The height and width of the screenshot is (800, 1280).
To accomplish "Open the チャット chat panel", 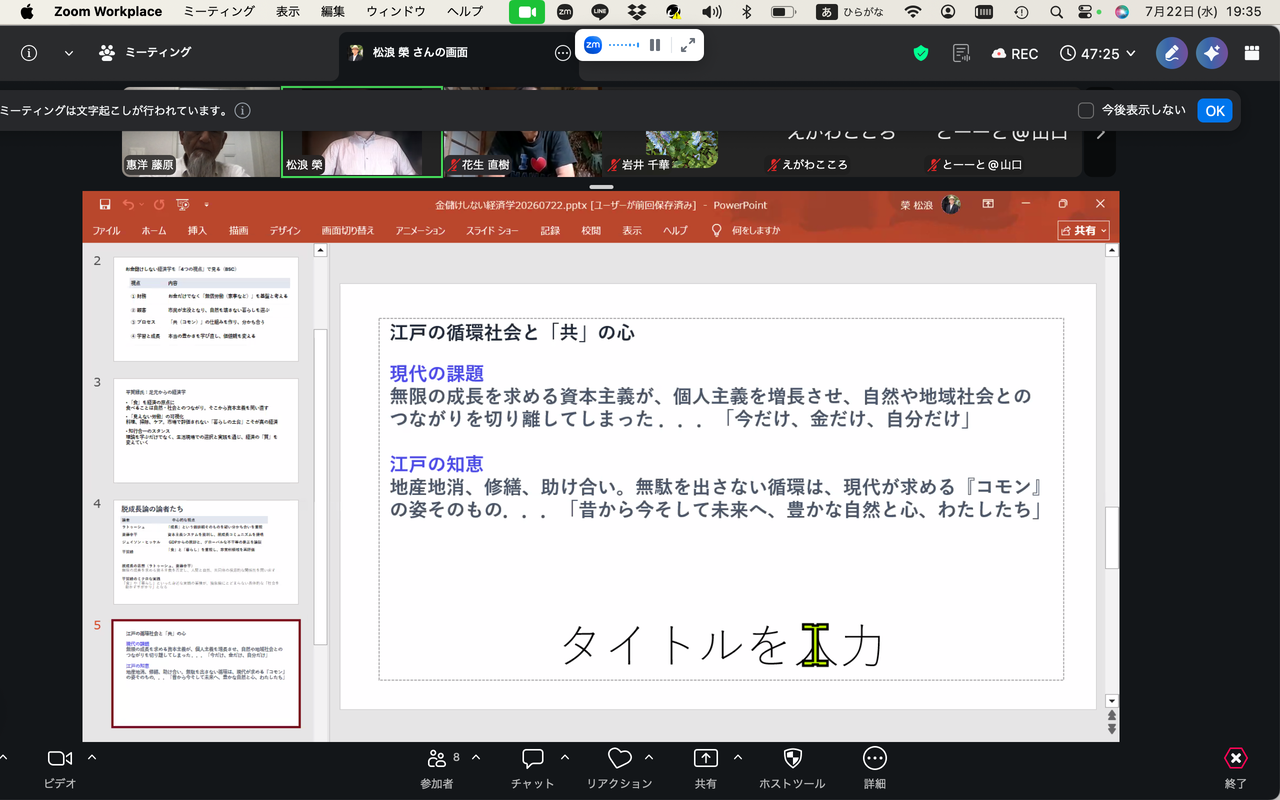I will (532, 769).
